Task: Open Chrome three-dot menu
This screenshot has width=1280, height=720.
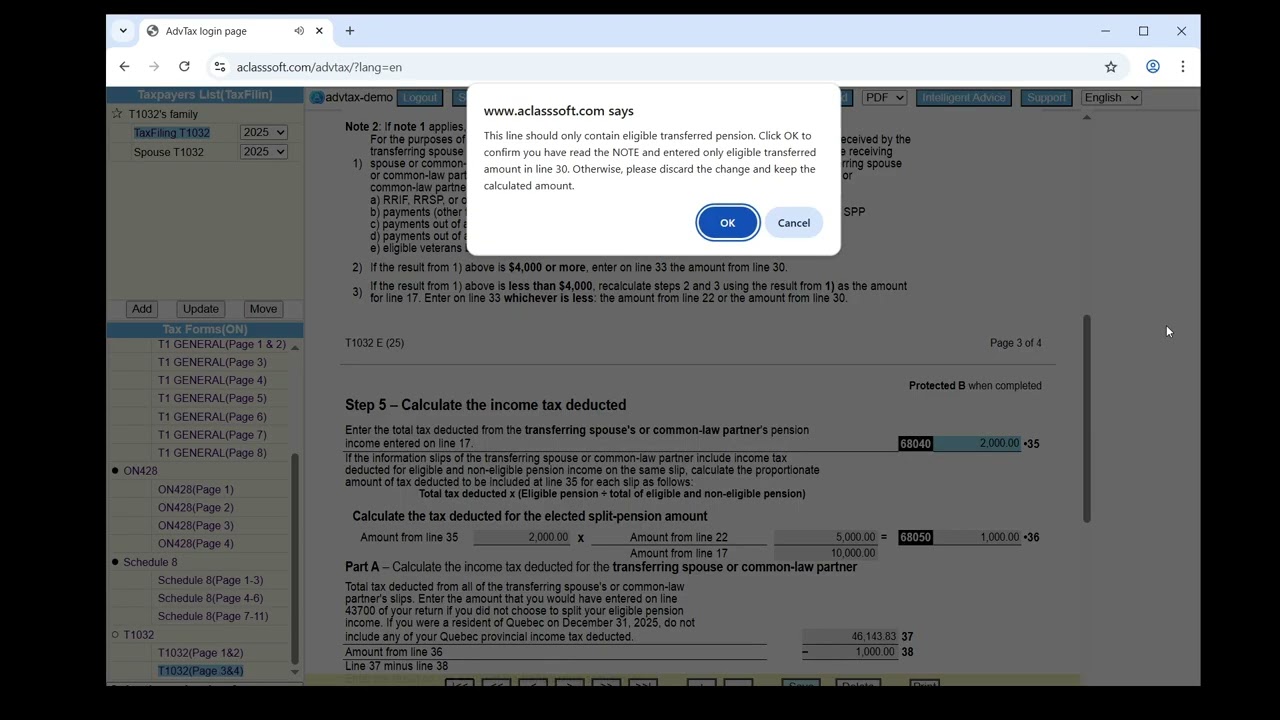Action: click(1183, 67)
